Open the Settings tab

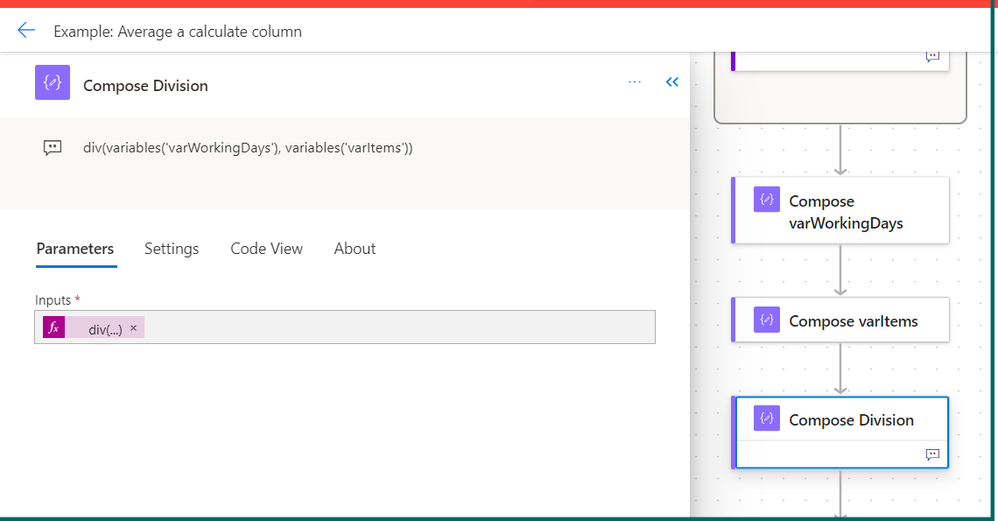pyautogui.click(x=171, y=249)
